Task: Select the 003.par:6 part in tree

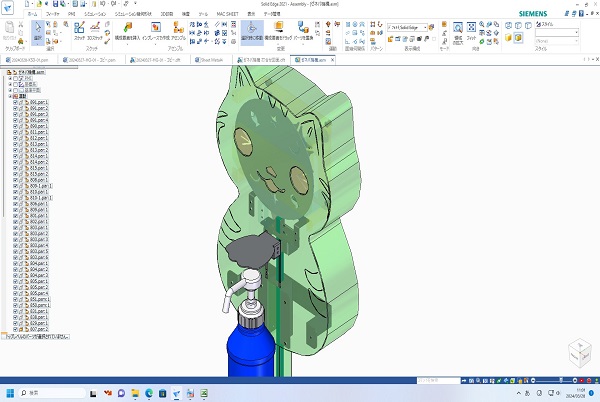Action: click(39, 257)
